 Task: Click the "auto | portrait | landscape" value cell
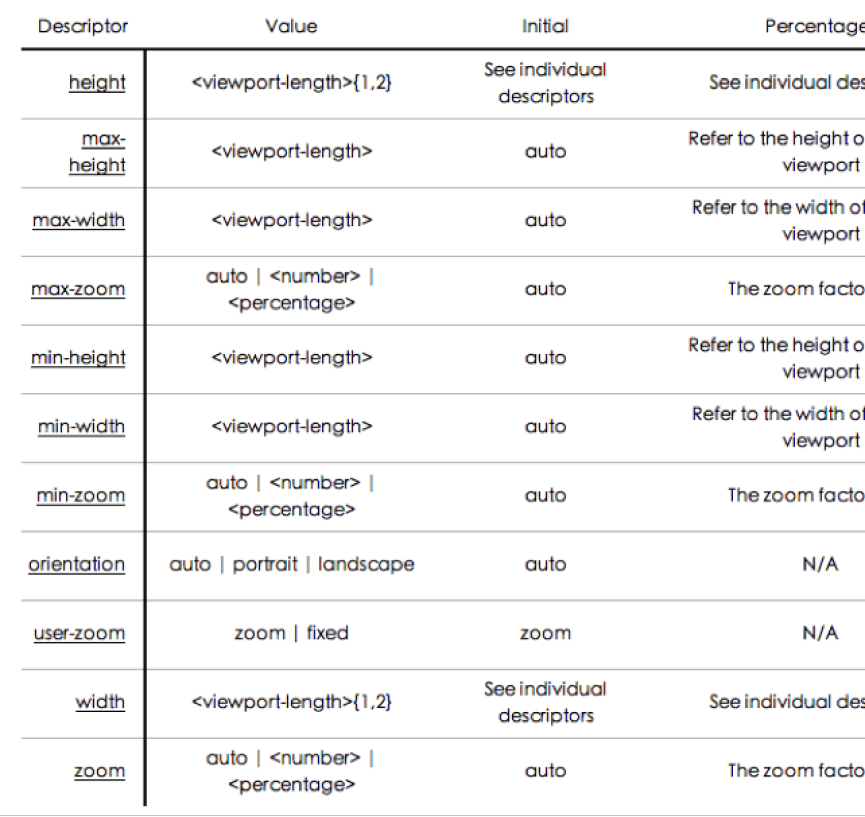click(x=292, y=564)
